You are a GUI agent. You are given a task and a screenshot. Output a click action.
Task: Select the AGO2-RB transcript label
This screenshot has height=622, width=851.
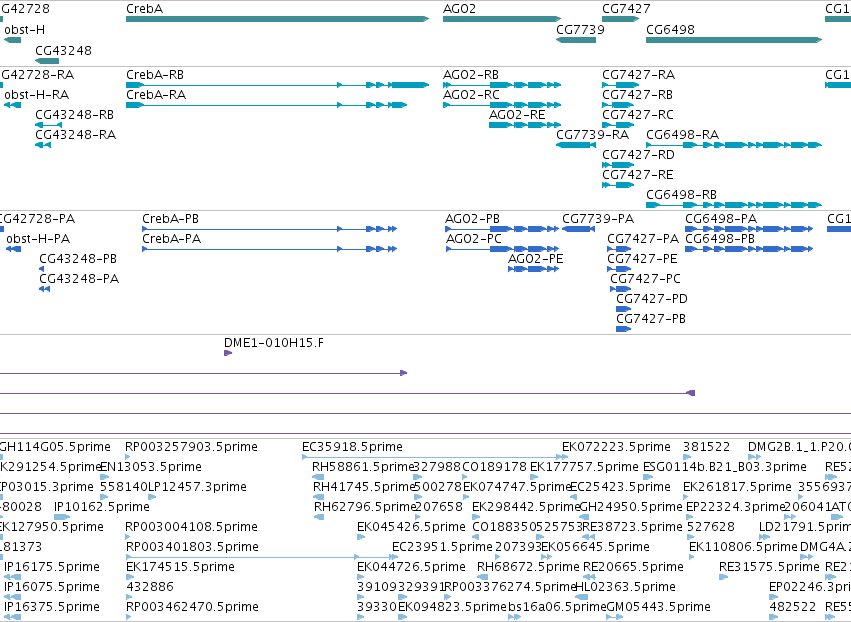[471, 74]
